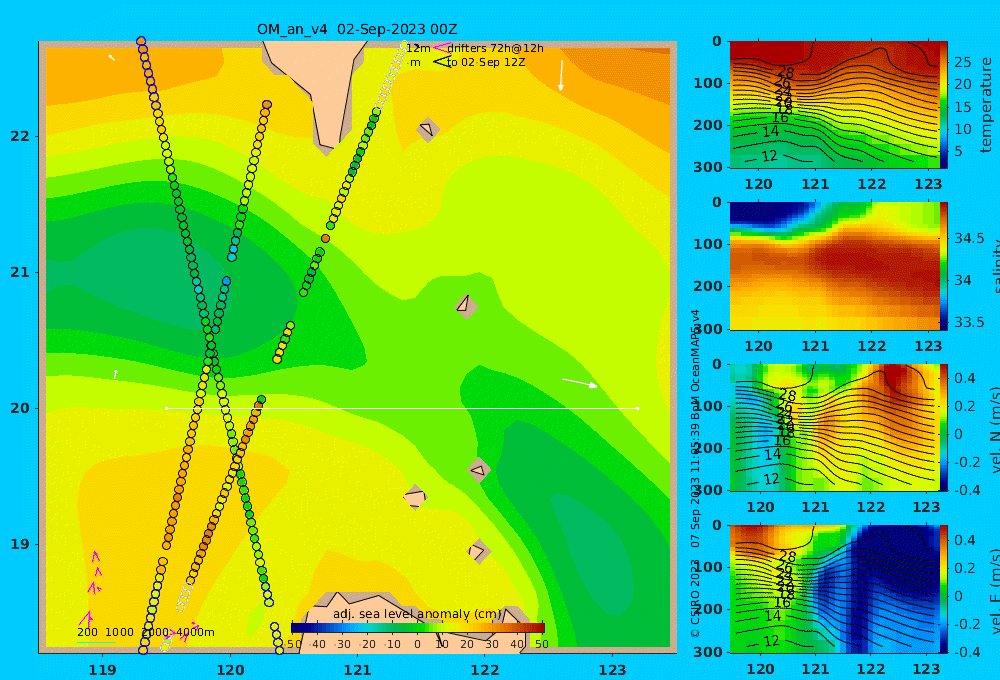Click the 'vel. E (m/s)' axis label
1000x680 pixels.
(994, 590)
